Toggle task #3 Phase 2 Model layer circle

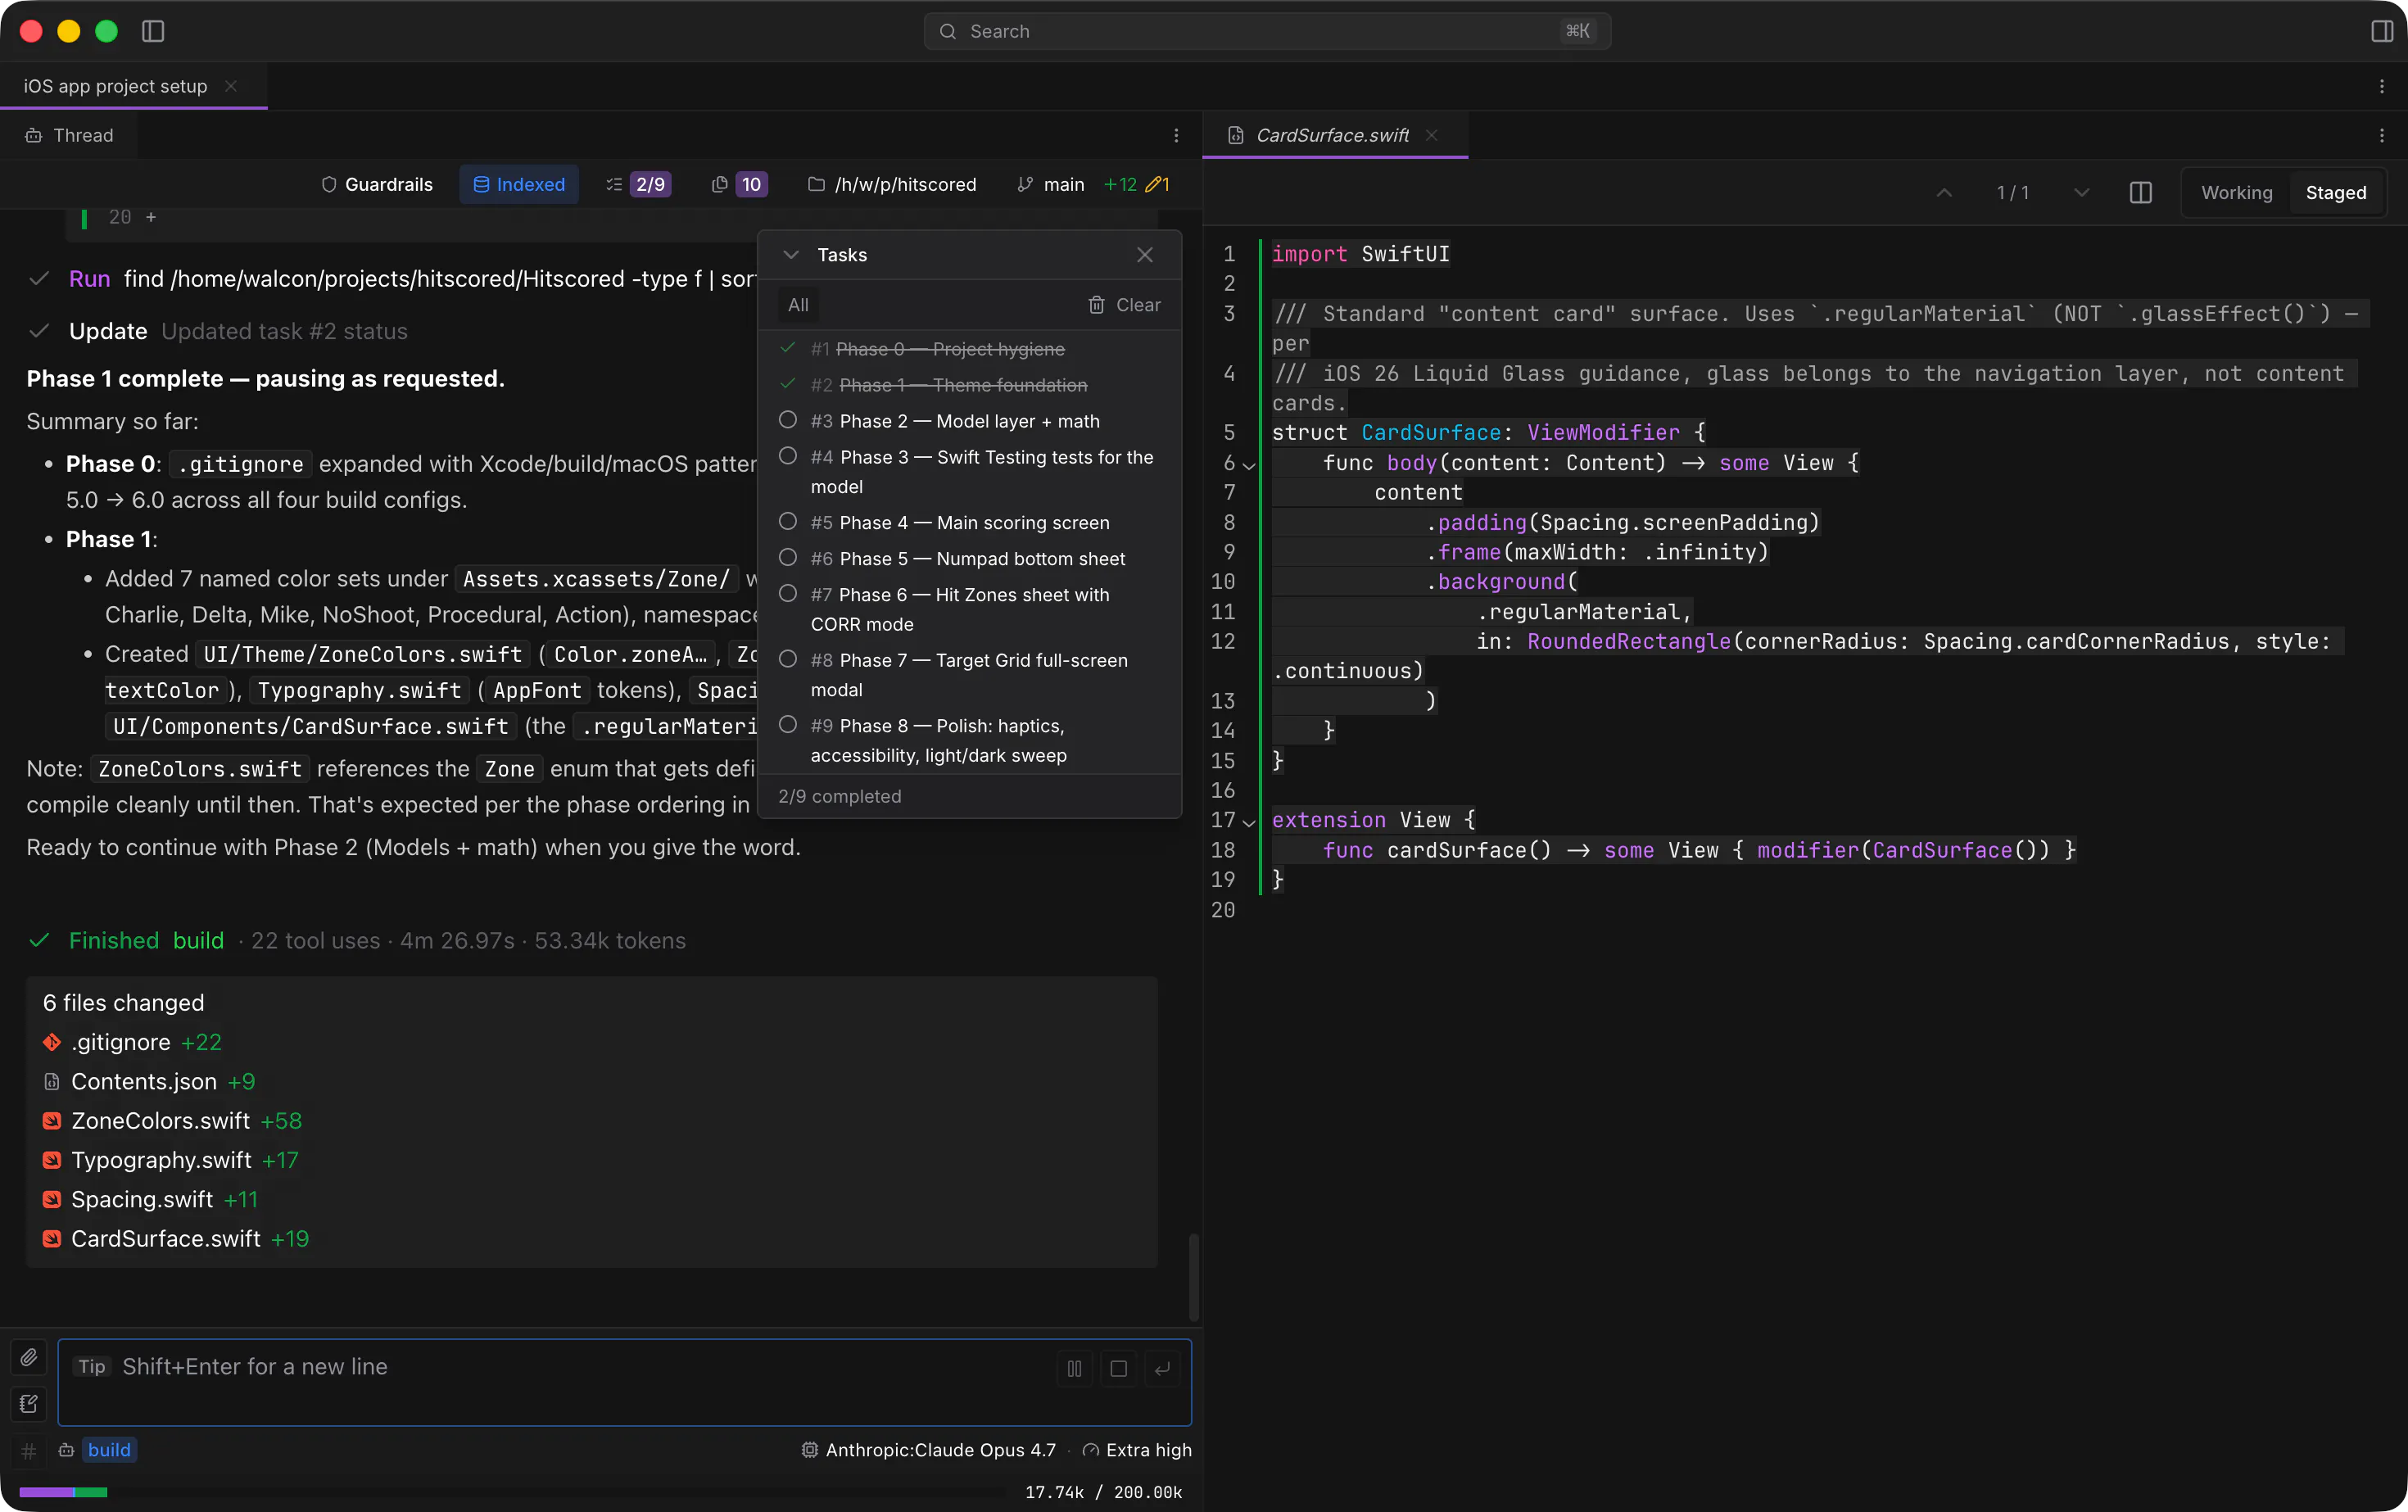click(x=788, y=420)
